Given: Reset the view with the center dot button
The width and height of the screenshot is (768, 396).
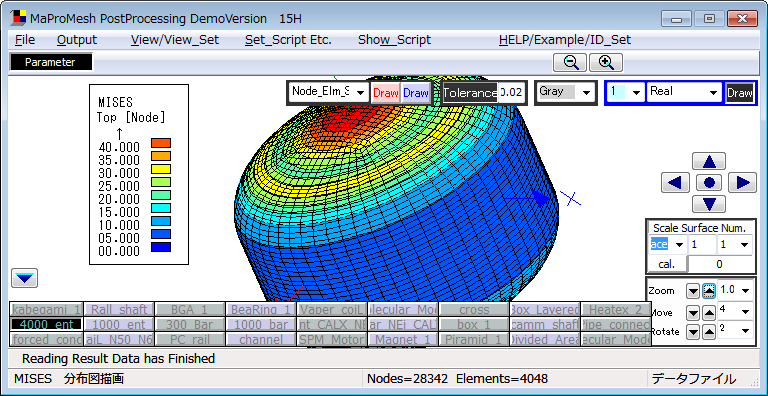Looking at the screenshot, I should (709, 183).
